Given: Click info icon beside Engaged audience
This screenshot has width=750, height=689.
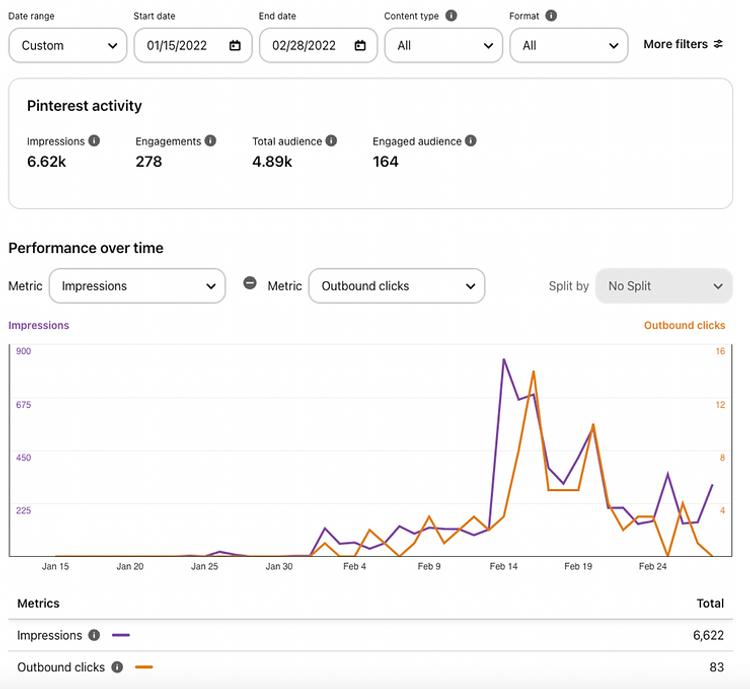Looking at the screenshot, I should [471, 141].
